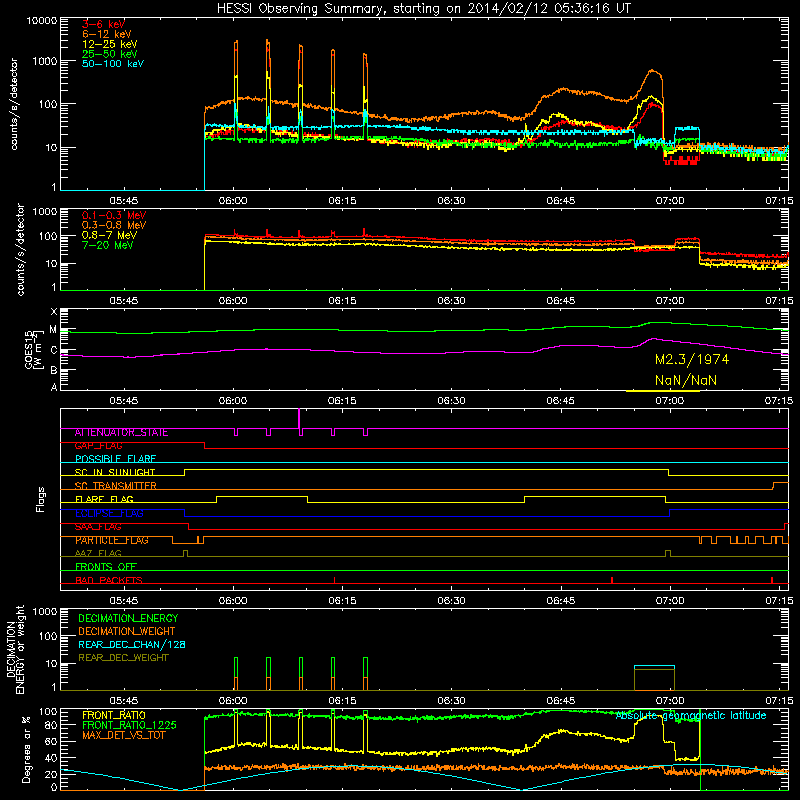The height and width of the screenshot is (800, 800).
Task: Click the HESSI Observing Summary plot title
Action: [x=423, y=8]
